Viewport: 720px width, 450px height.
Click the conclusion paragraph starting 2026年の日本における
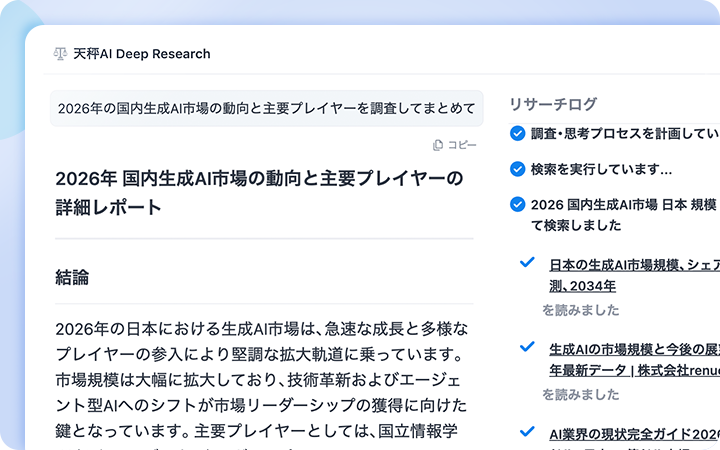click(x=262, y=386)
